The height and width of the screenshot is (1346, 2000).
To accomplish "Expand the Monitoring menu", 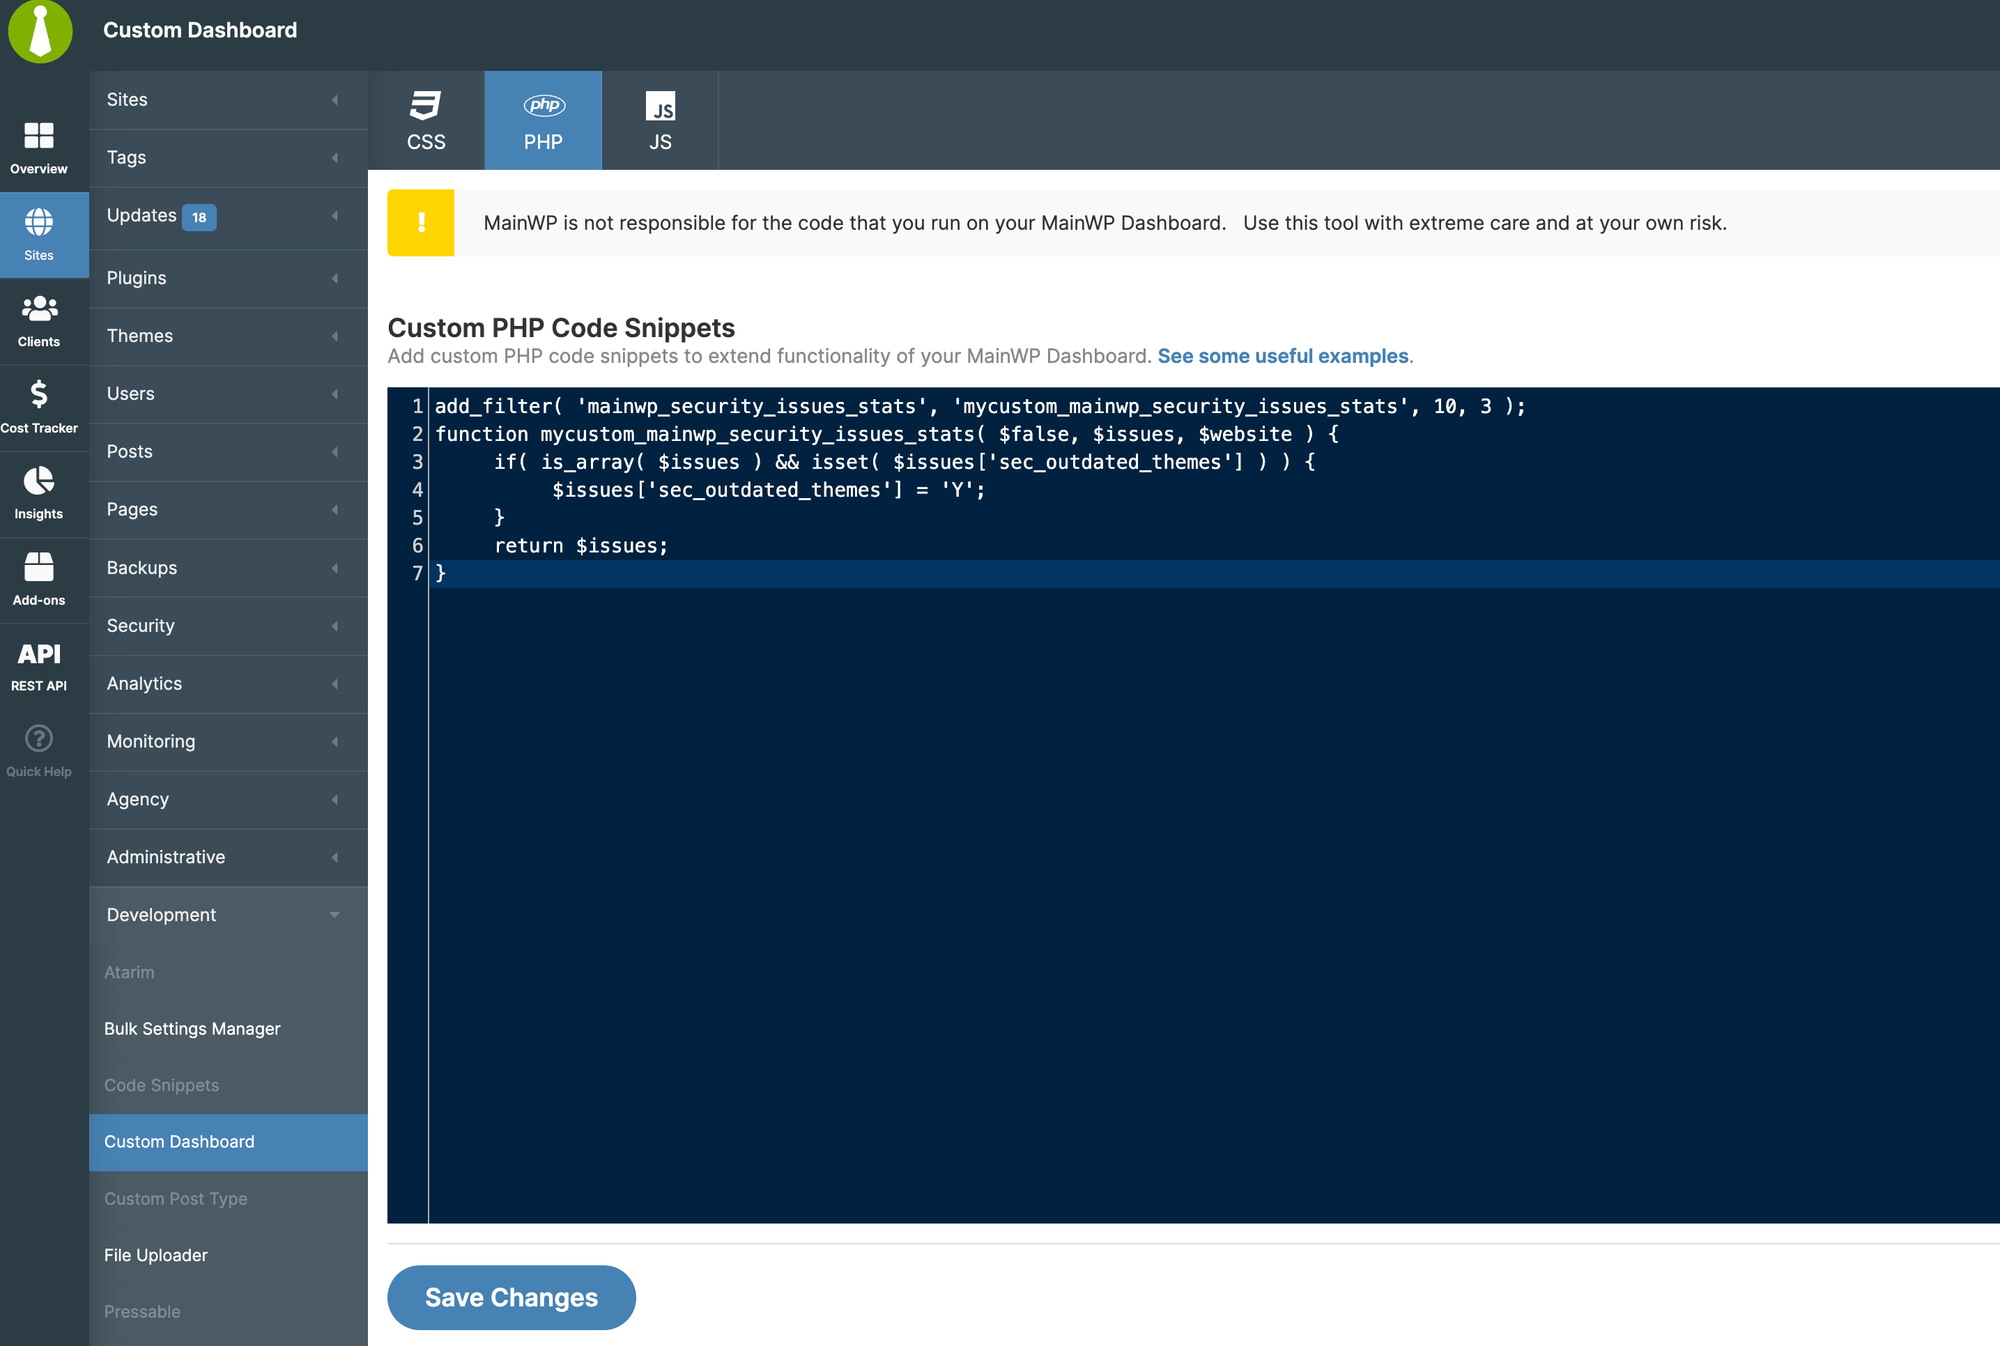I will point(228,742).
